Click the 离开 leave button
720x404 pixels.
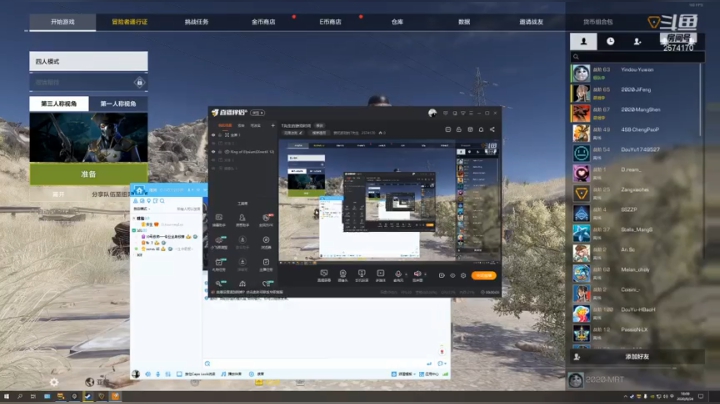(58, 194)
